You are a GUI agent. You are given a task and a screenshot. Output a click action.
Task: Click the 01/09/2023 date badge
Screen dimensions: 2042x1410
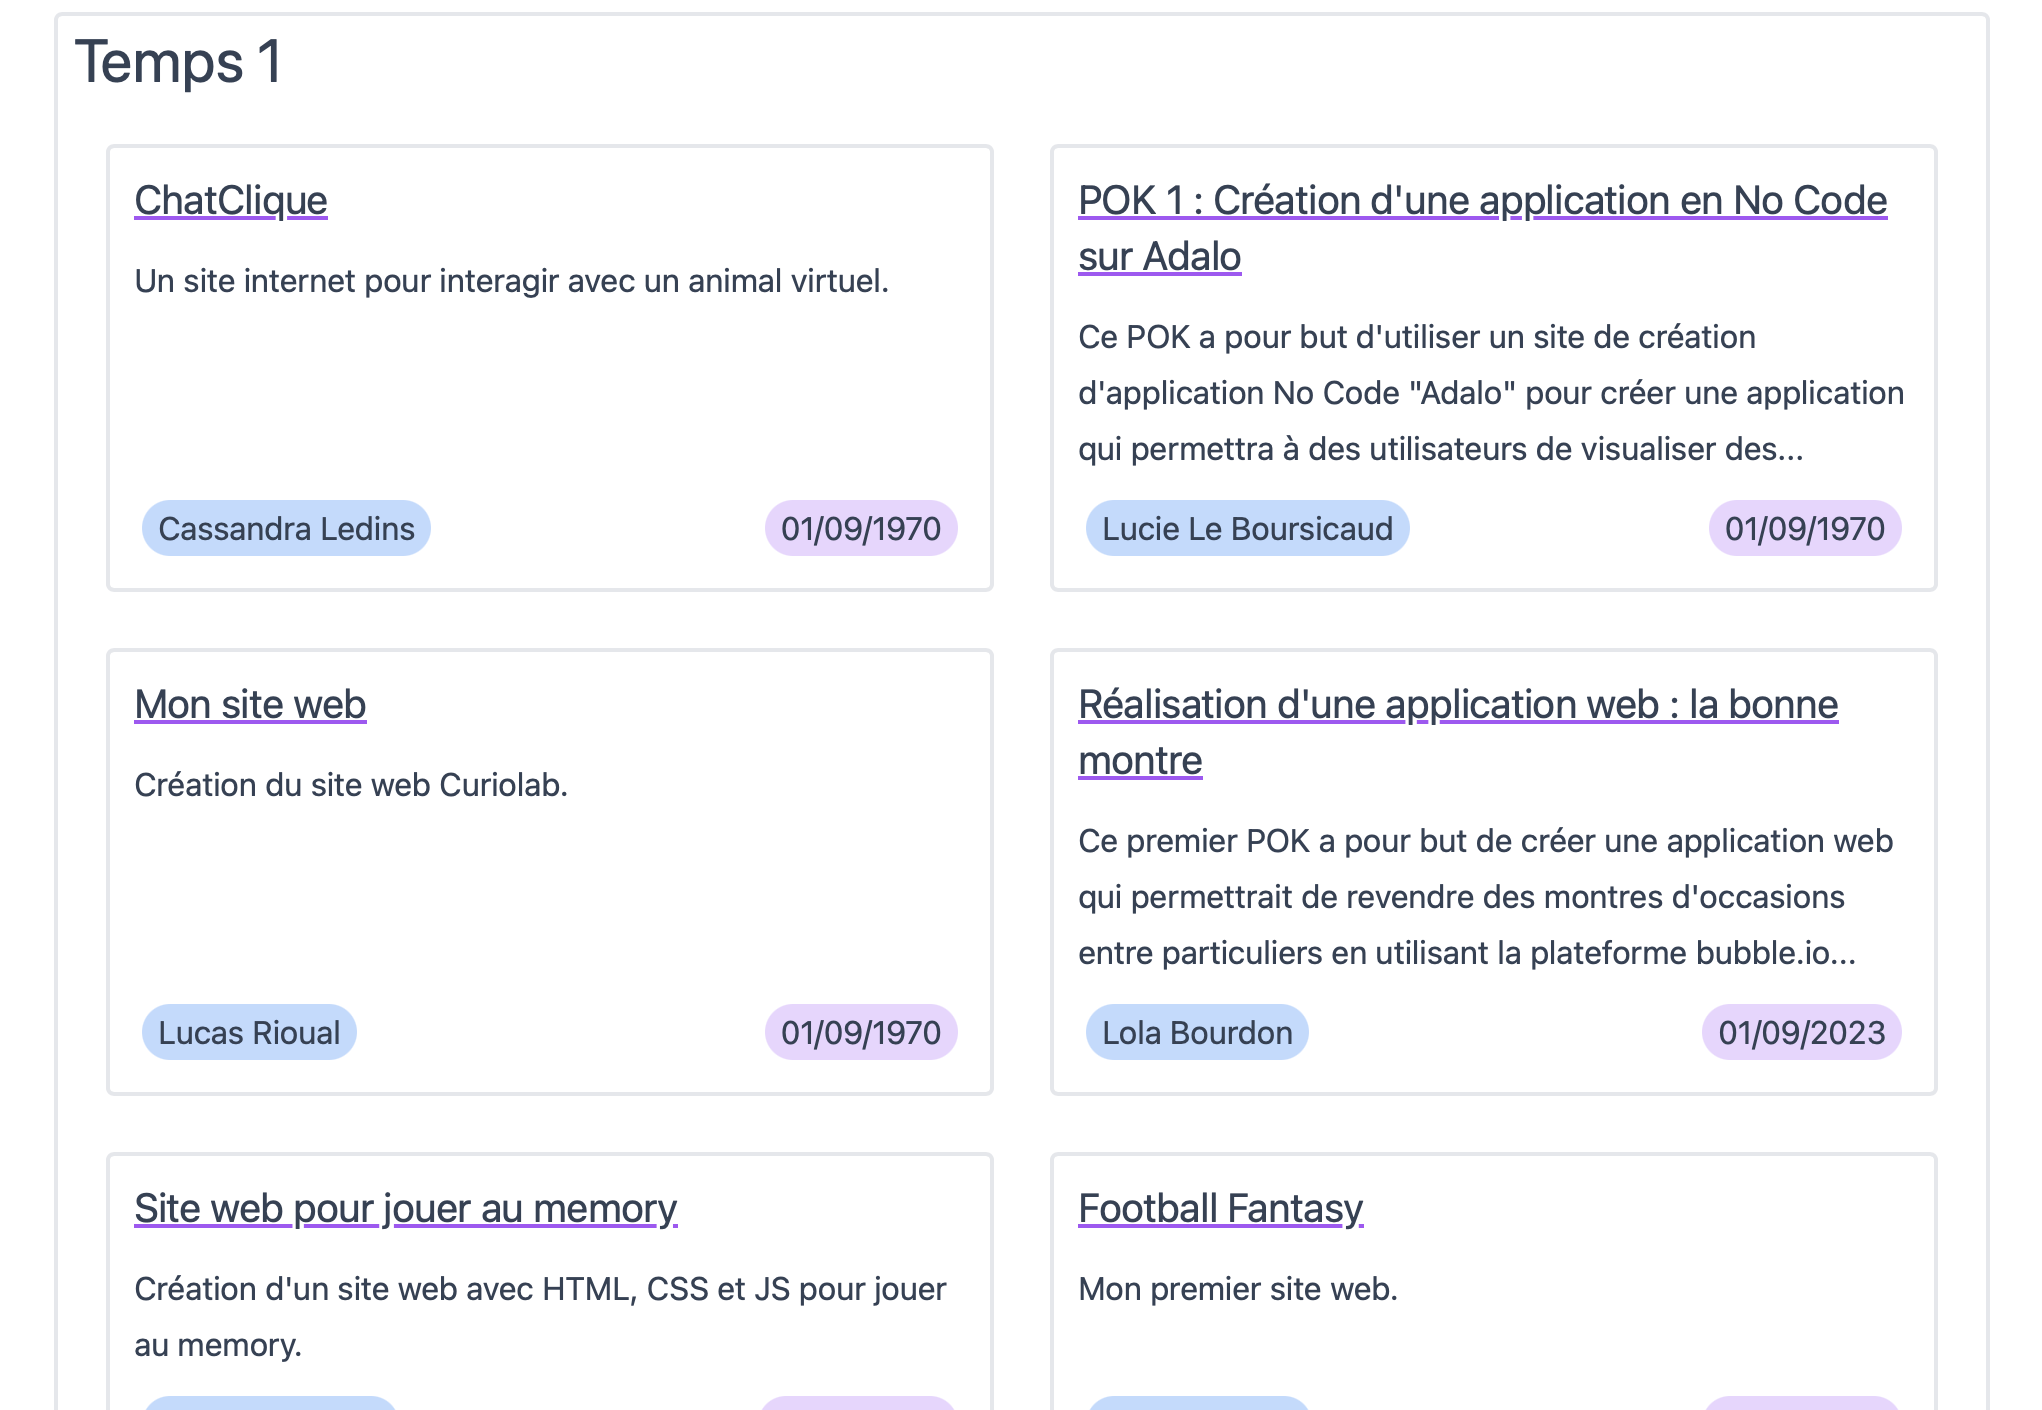(1801, 1033)
